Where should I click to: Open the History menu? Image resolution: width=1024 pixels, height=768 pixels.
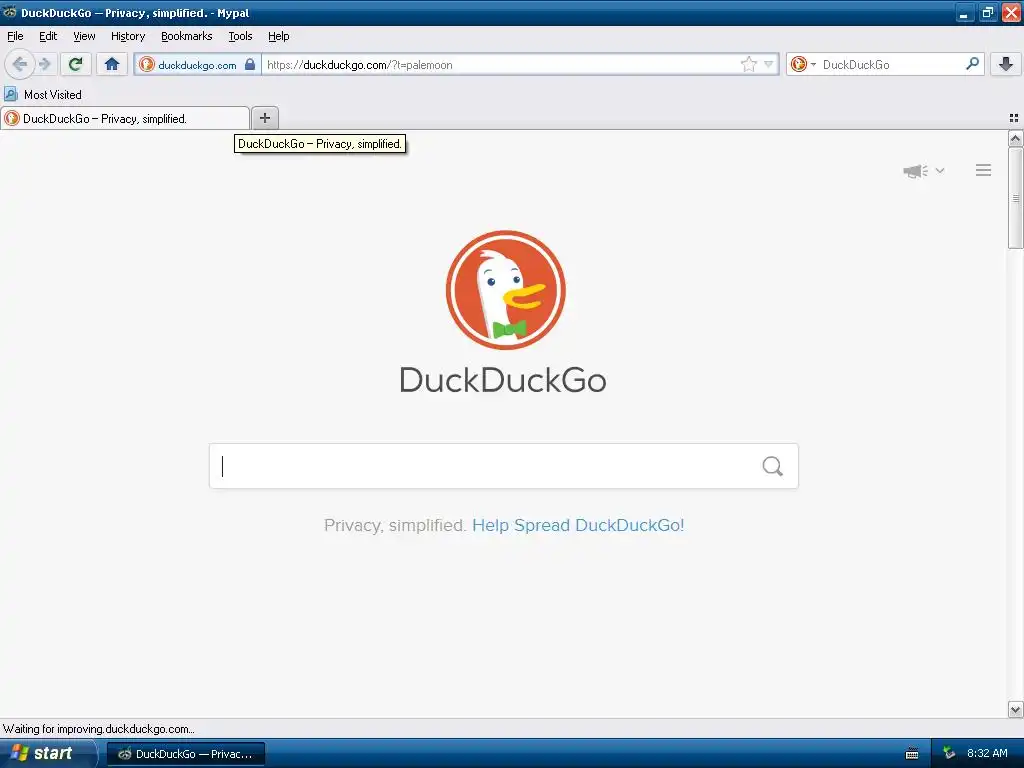click(128, 36)
